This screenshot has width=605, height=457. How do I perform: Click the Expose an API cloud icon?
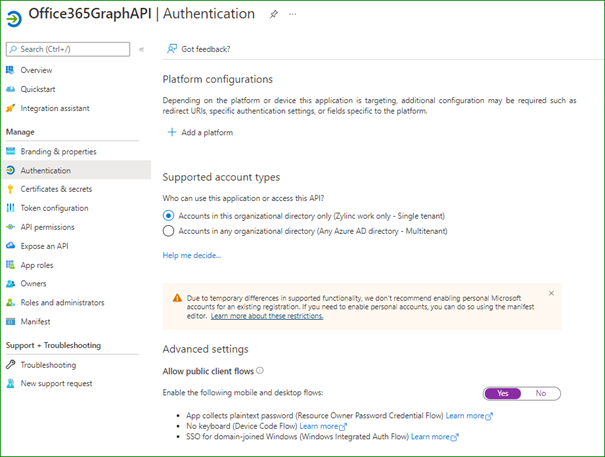pos(10,245)
